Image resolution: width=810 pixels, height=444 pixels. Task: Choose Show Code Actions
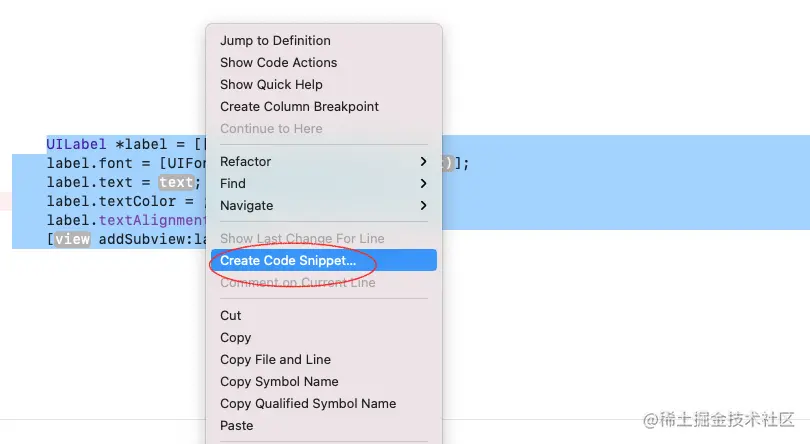pyautogui.click(x=278, y=63)
